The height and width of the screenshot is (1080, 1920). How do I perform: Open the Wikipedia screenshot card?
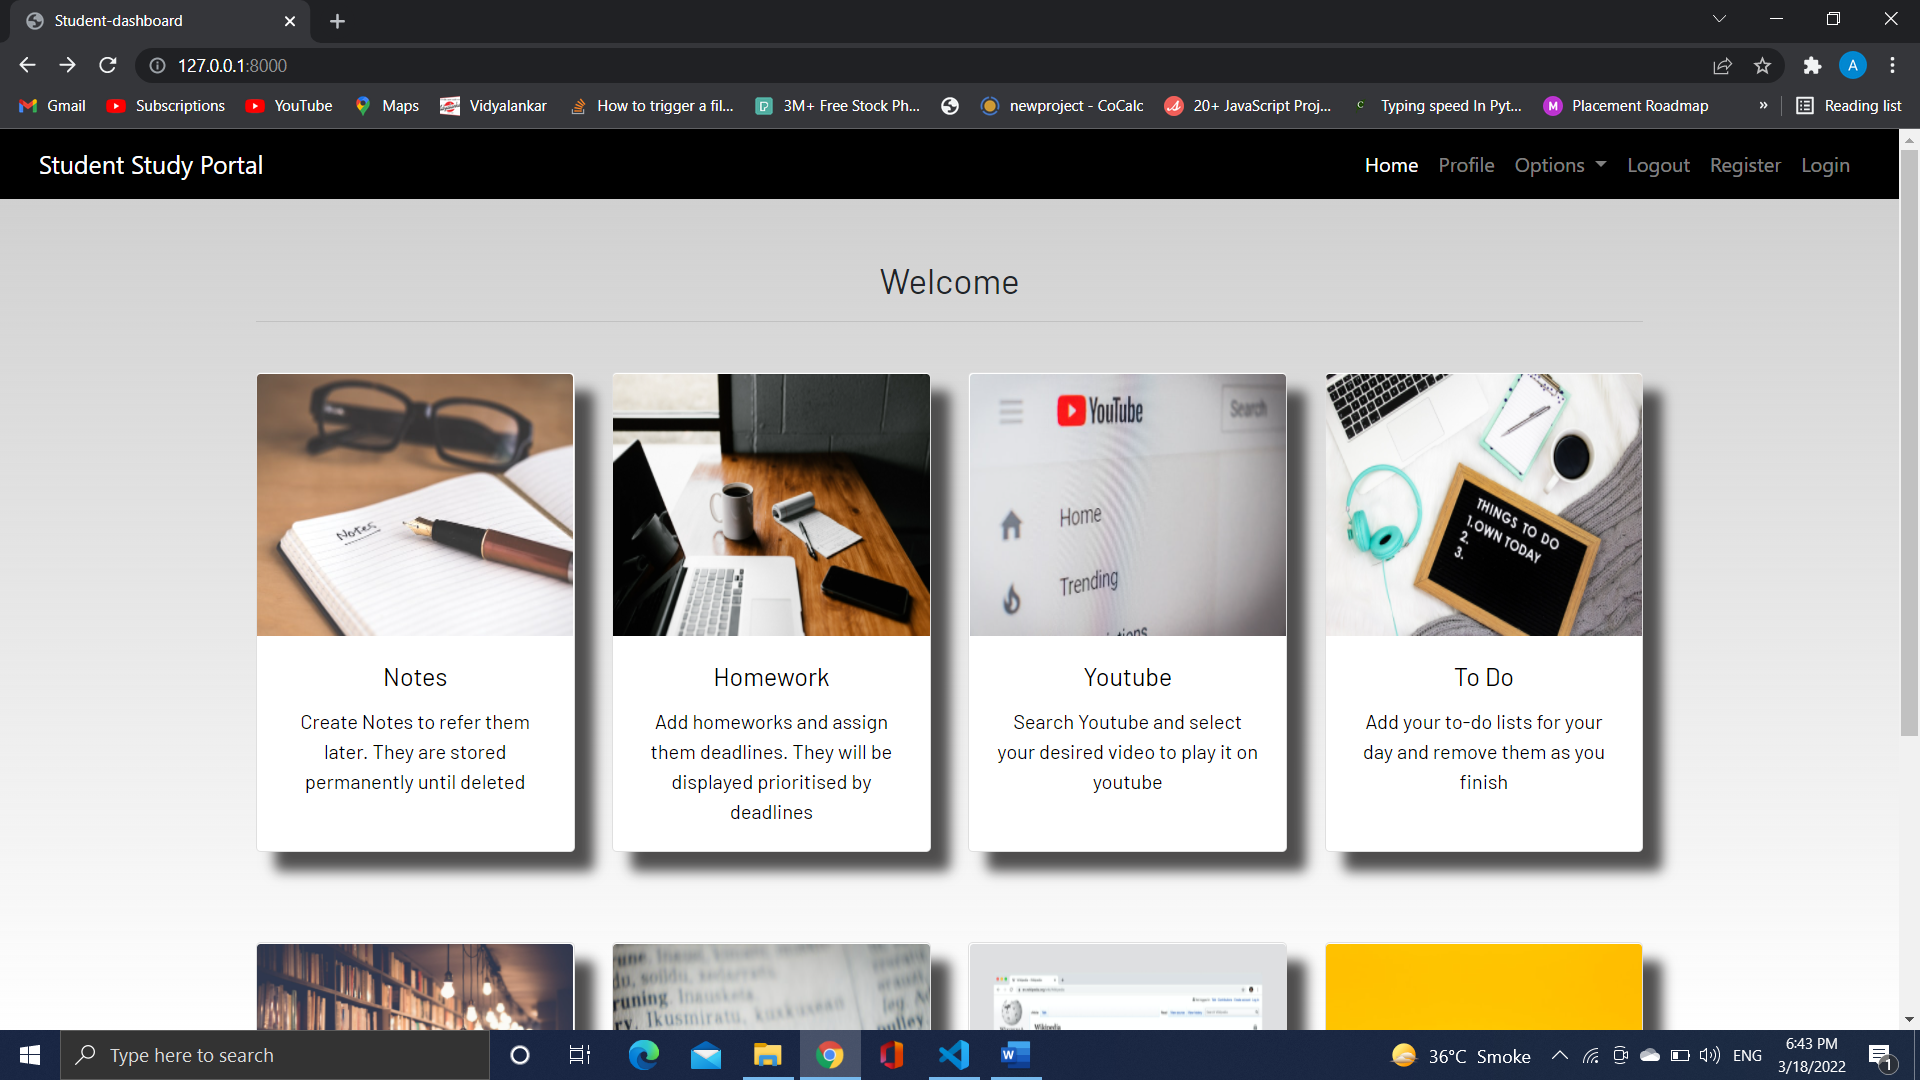click(x=1127, y=987)
